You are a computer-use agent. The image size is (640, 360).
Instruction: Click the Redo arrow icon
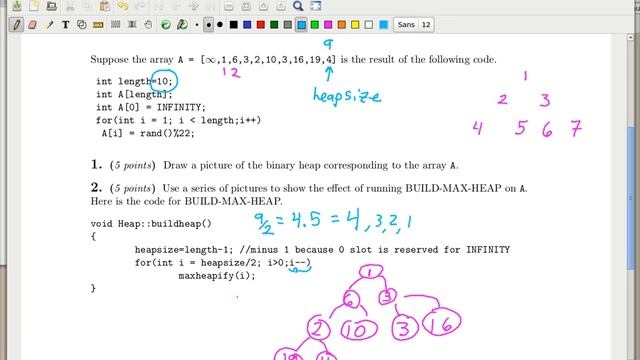tap(140, 6)
